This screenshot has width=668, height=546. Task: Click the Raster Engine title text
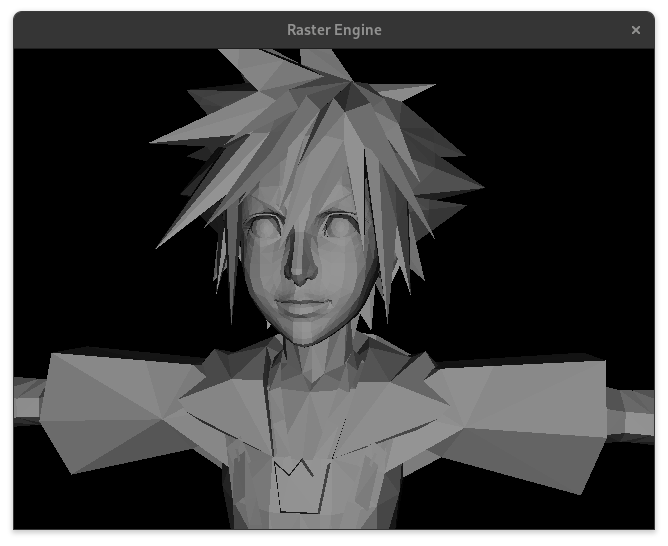334,30
